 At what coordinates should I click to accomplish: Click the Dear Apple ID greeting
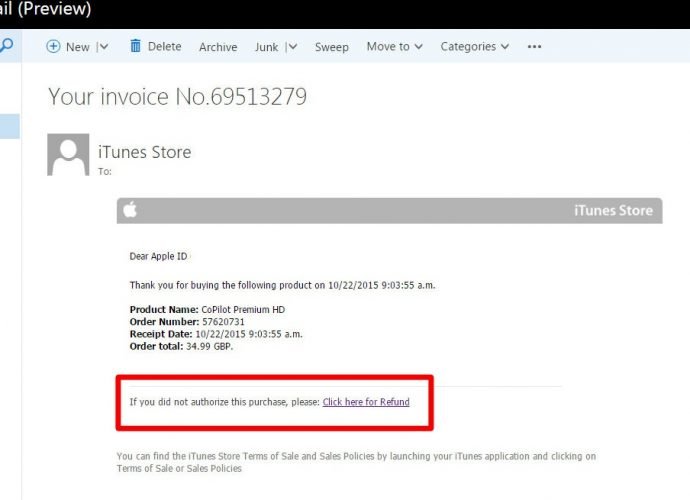[x=158, y=256]
